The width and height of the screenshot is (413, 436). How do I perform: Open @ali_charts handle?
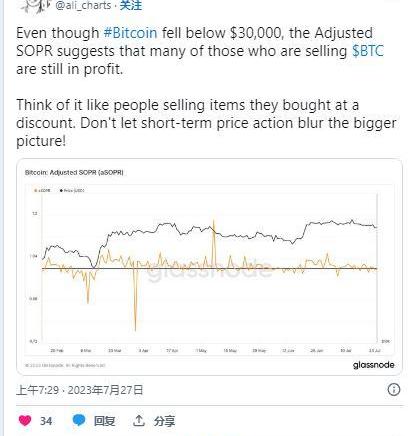(x=83, y=5)
